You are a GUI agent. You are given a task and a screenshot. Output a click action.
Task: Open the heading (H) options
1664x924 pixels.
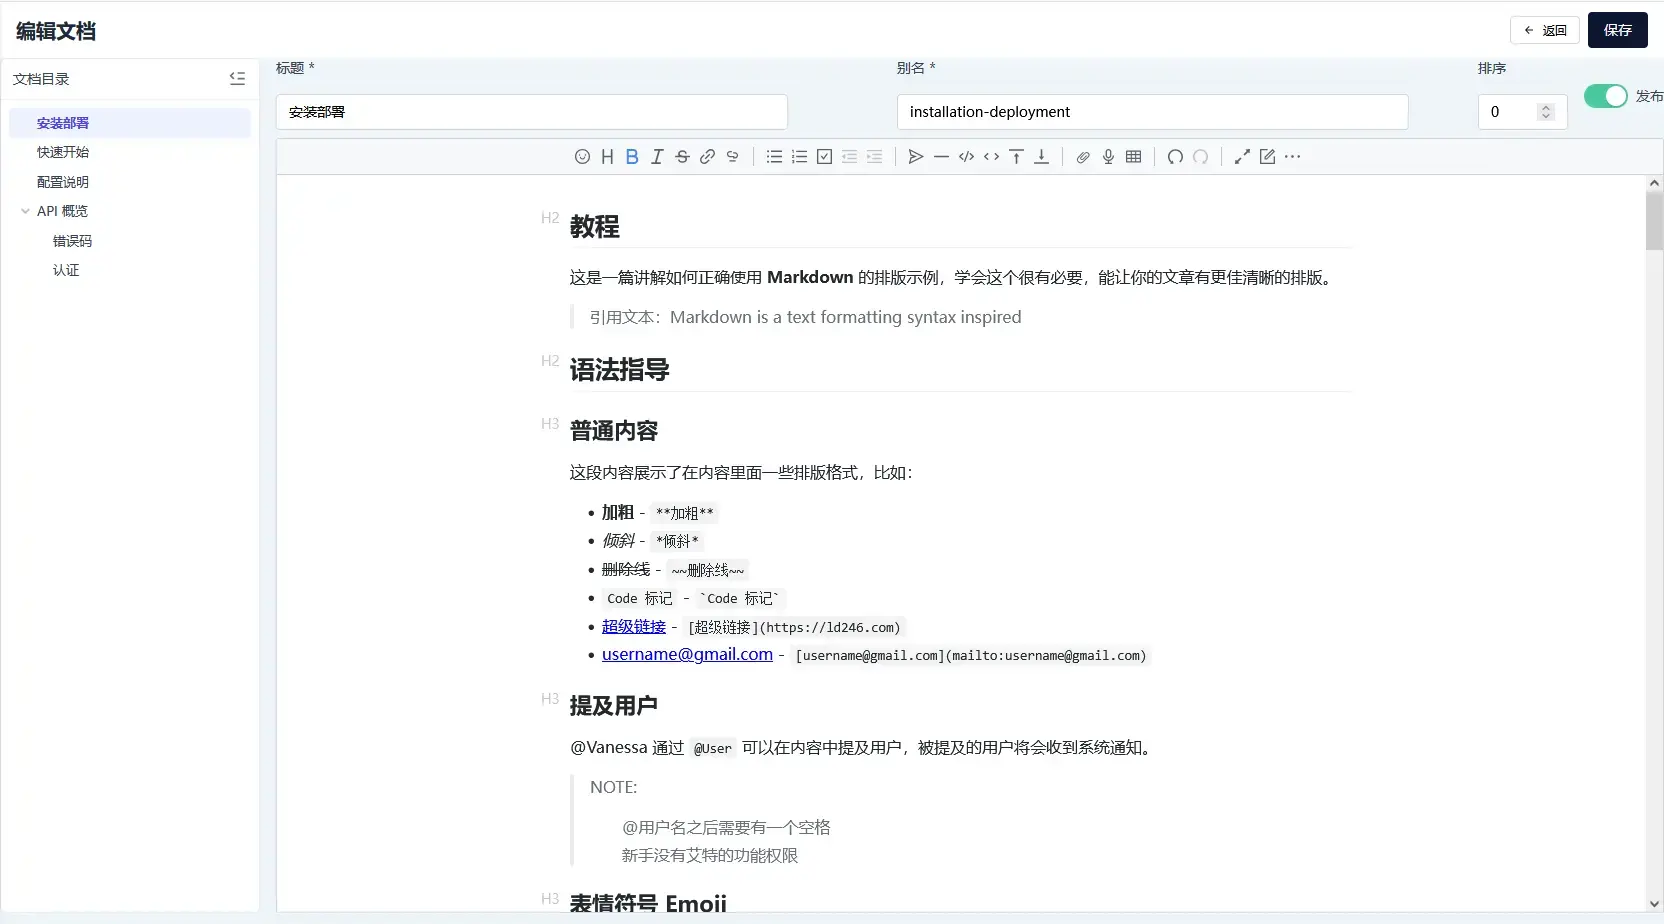(x=607, y=156)
